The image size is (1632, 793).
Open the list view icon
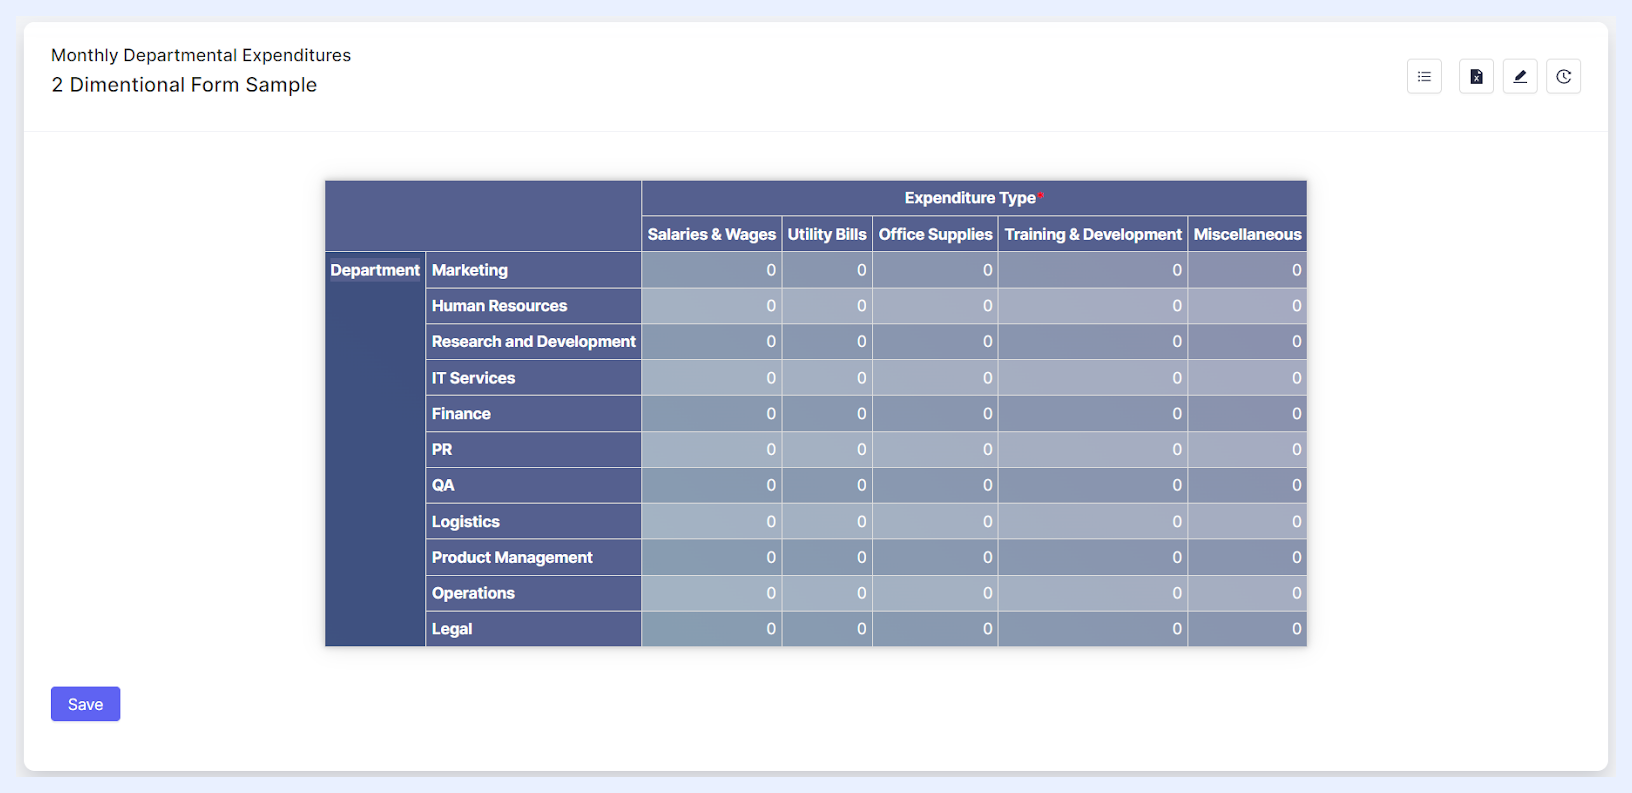pyautogui.click(x=1424, y=77)
